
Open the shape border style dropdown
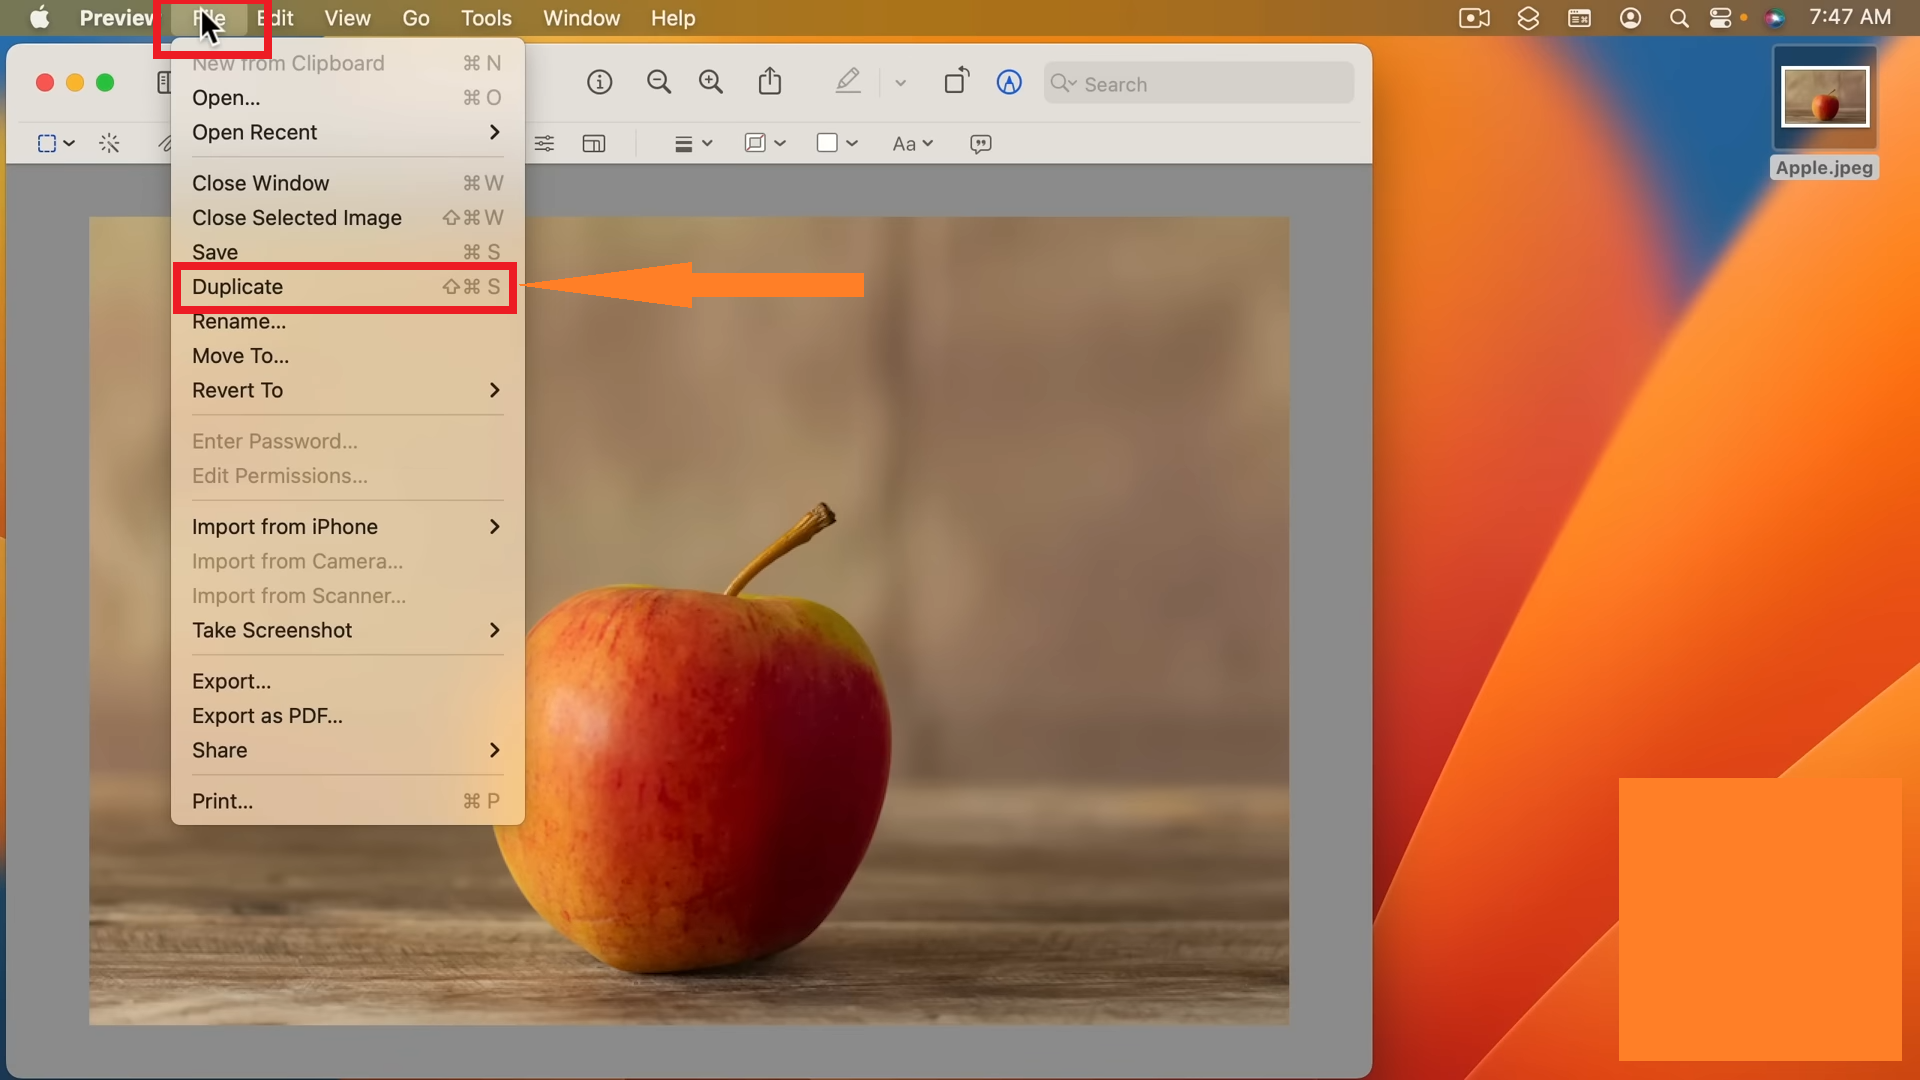click(x=765, y=143)
